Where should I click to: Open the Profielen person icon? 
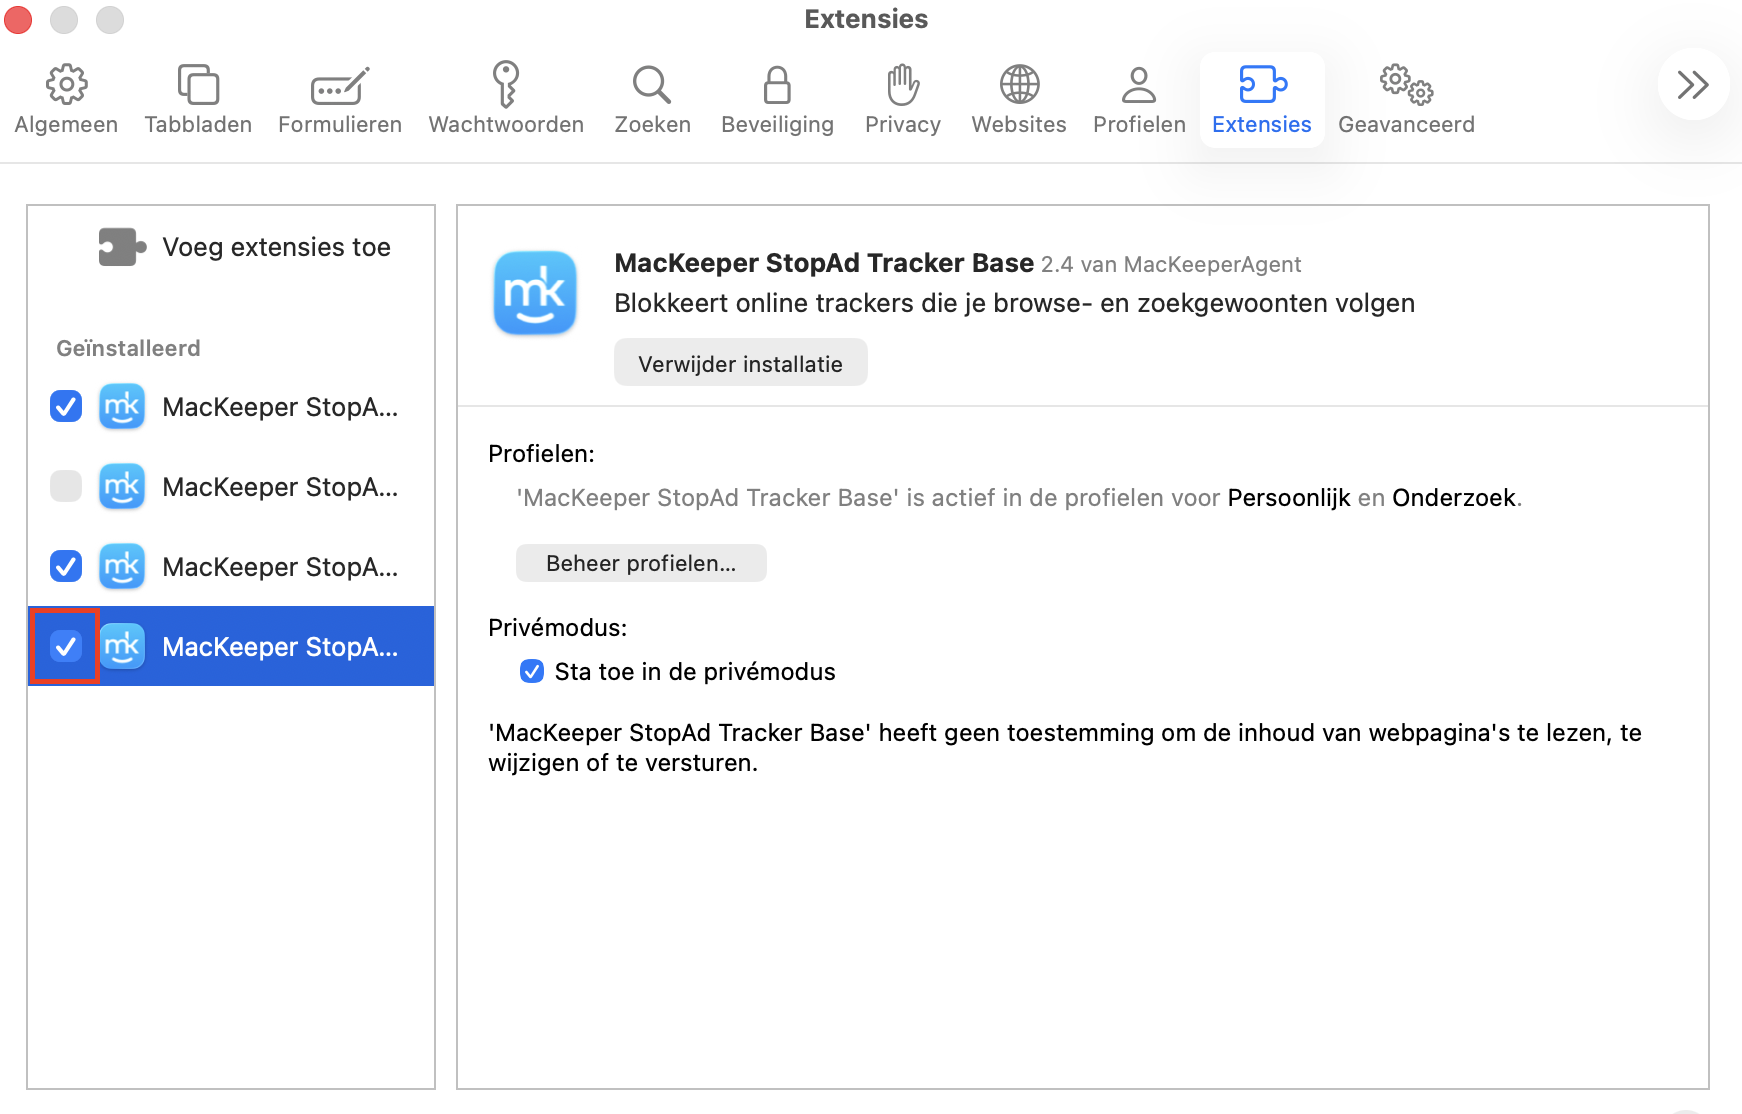[x=1139, y=85]
